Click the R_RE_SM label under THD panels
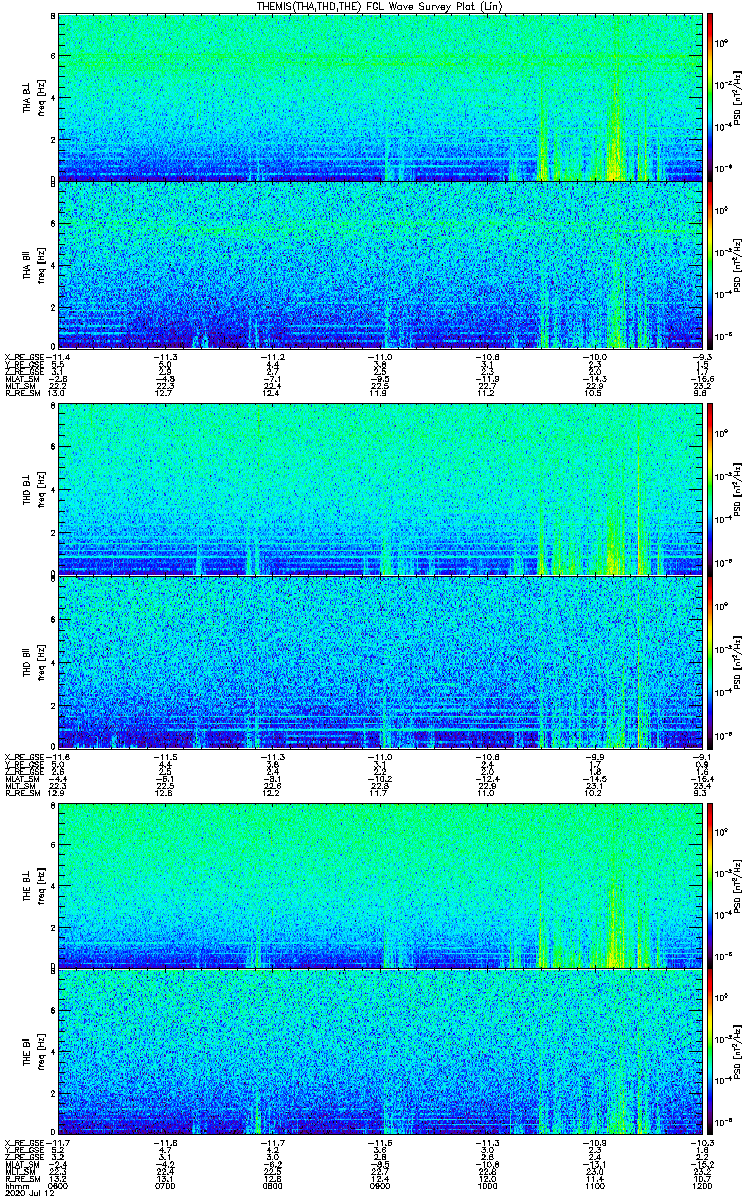This screenshot has width=750, height=1200. click(x=22, y=792)
